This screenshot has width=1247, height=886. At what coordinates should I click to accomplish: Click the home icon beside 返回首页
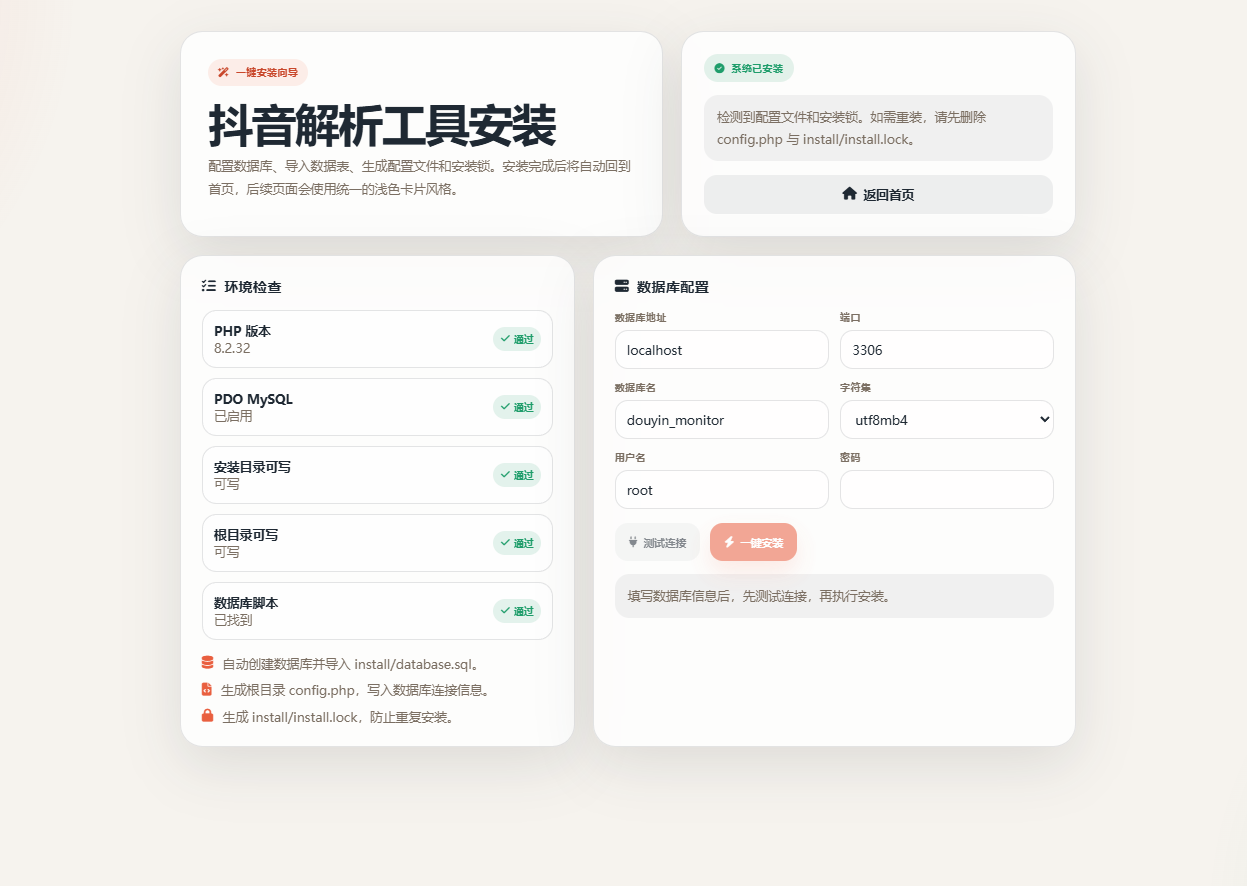849,194
